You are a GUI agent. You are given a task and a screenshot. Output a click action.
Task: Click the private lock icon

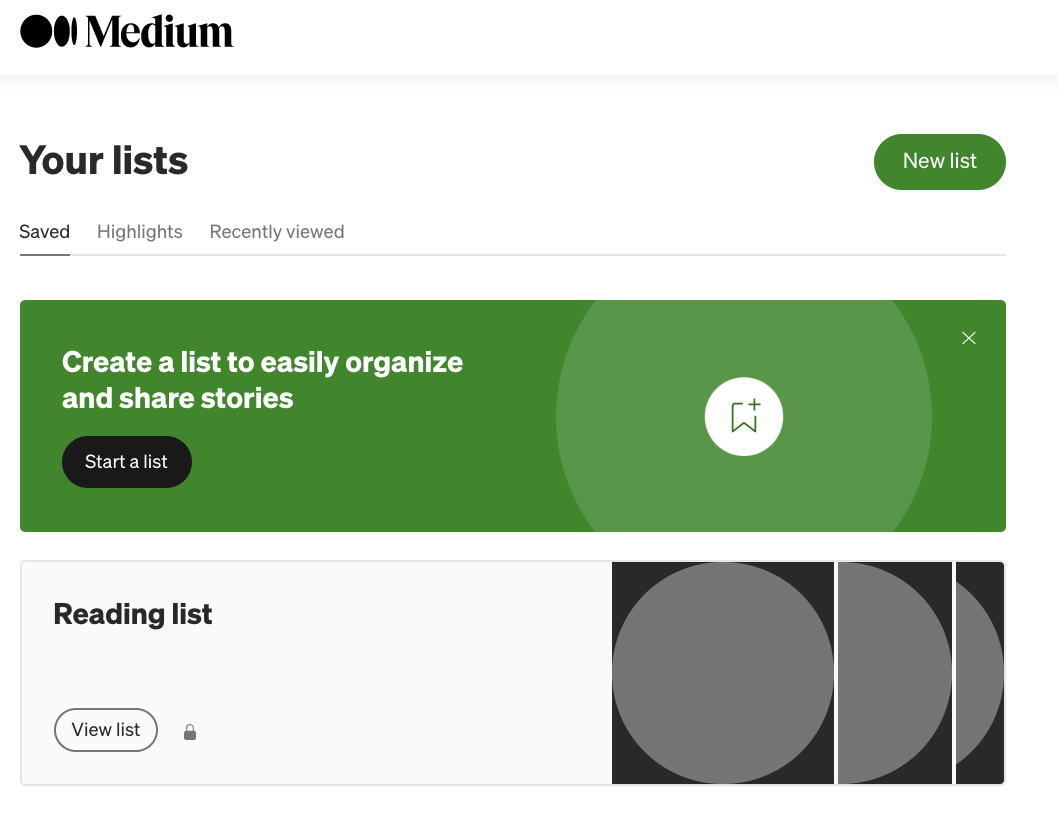point(190,732)
